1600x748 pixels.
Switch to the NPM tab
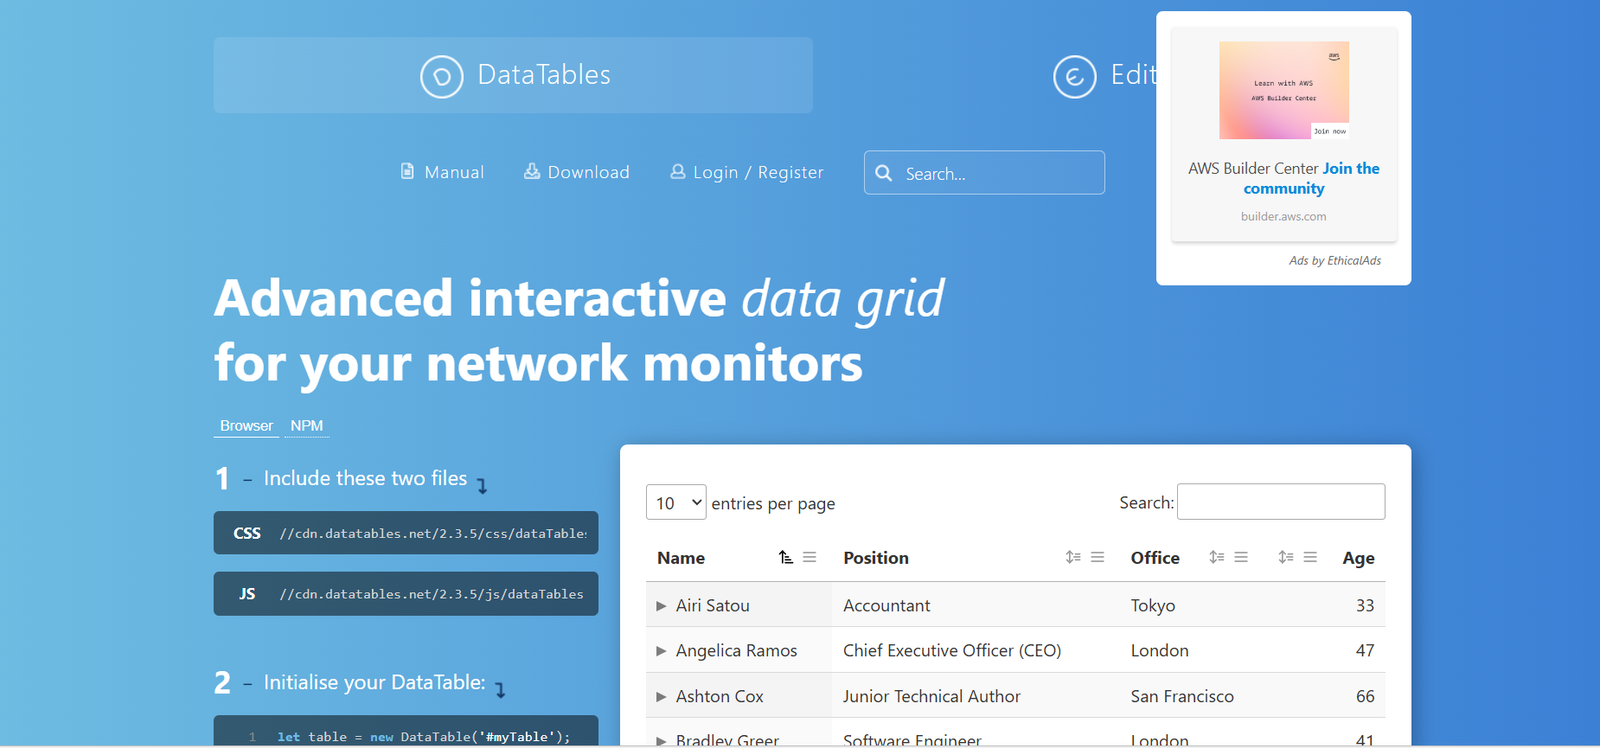[x=306, y=426]
